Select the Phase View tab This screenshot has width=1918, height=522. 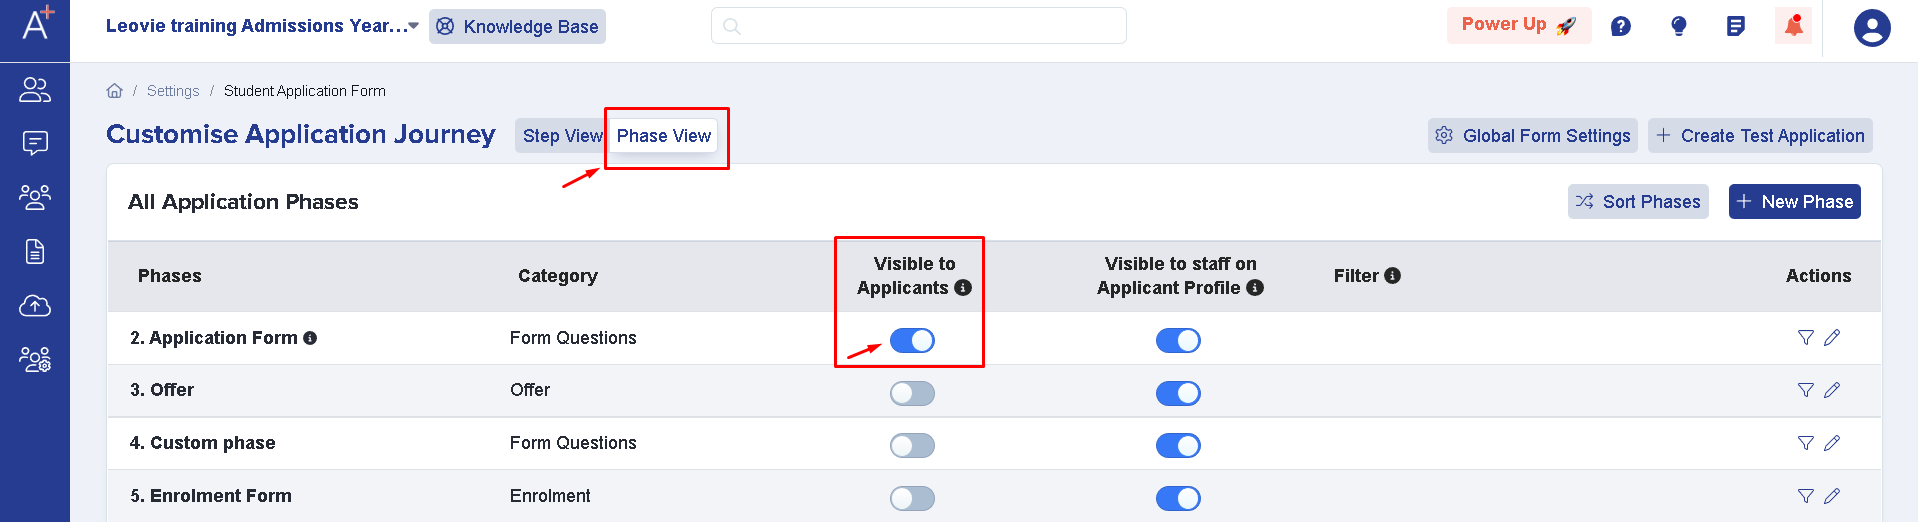click(x=663, y=136)
